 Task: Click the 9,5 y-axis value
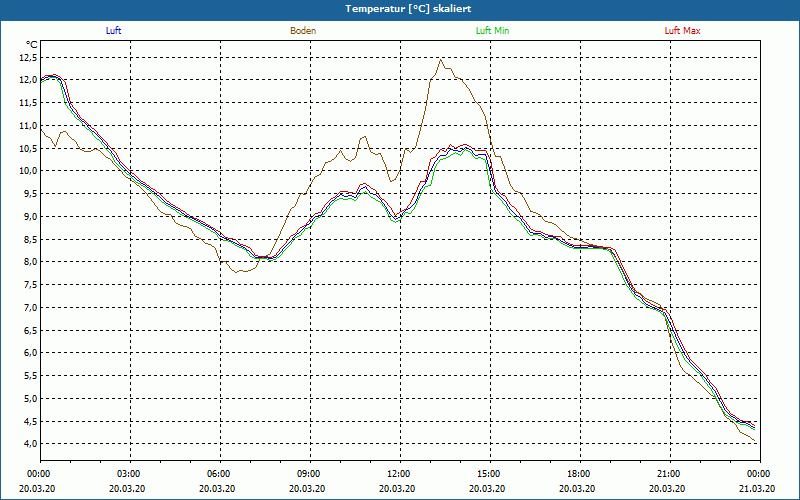(x=31, y=194)
